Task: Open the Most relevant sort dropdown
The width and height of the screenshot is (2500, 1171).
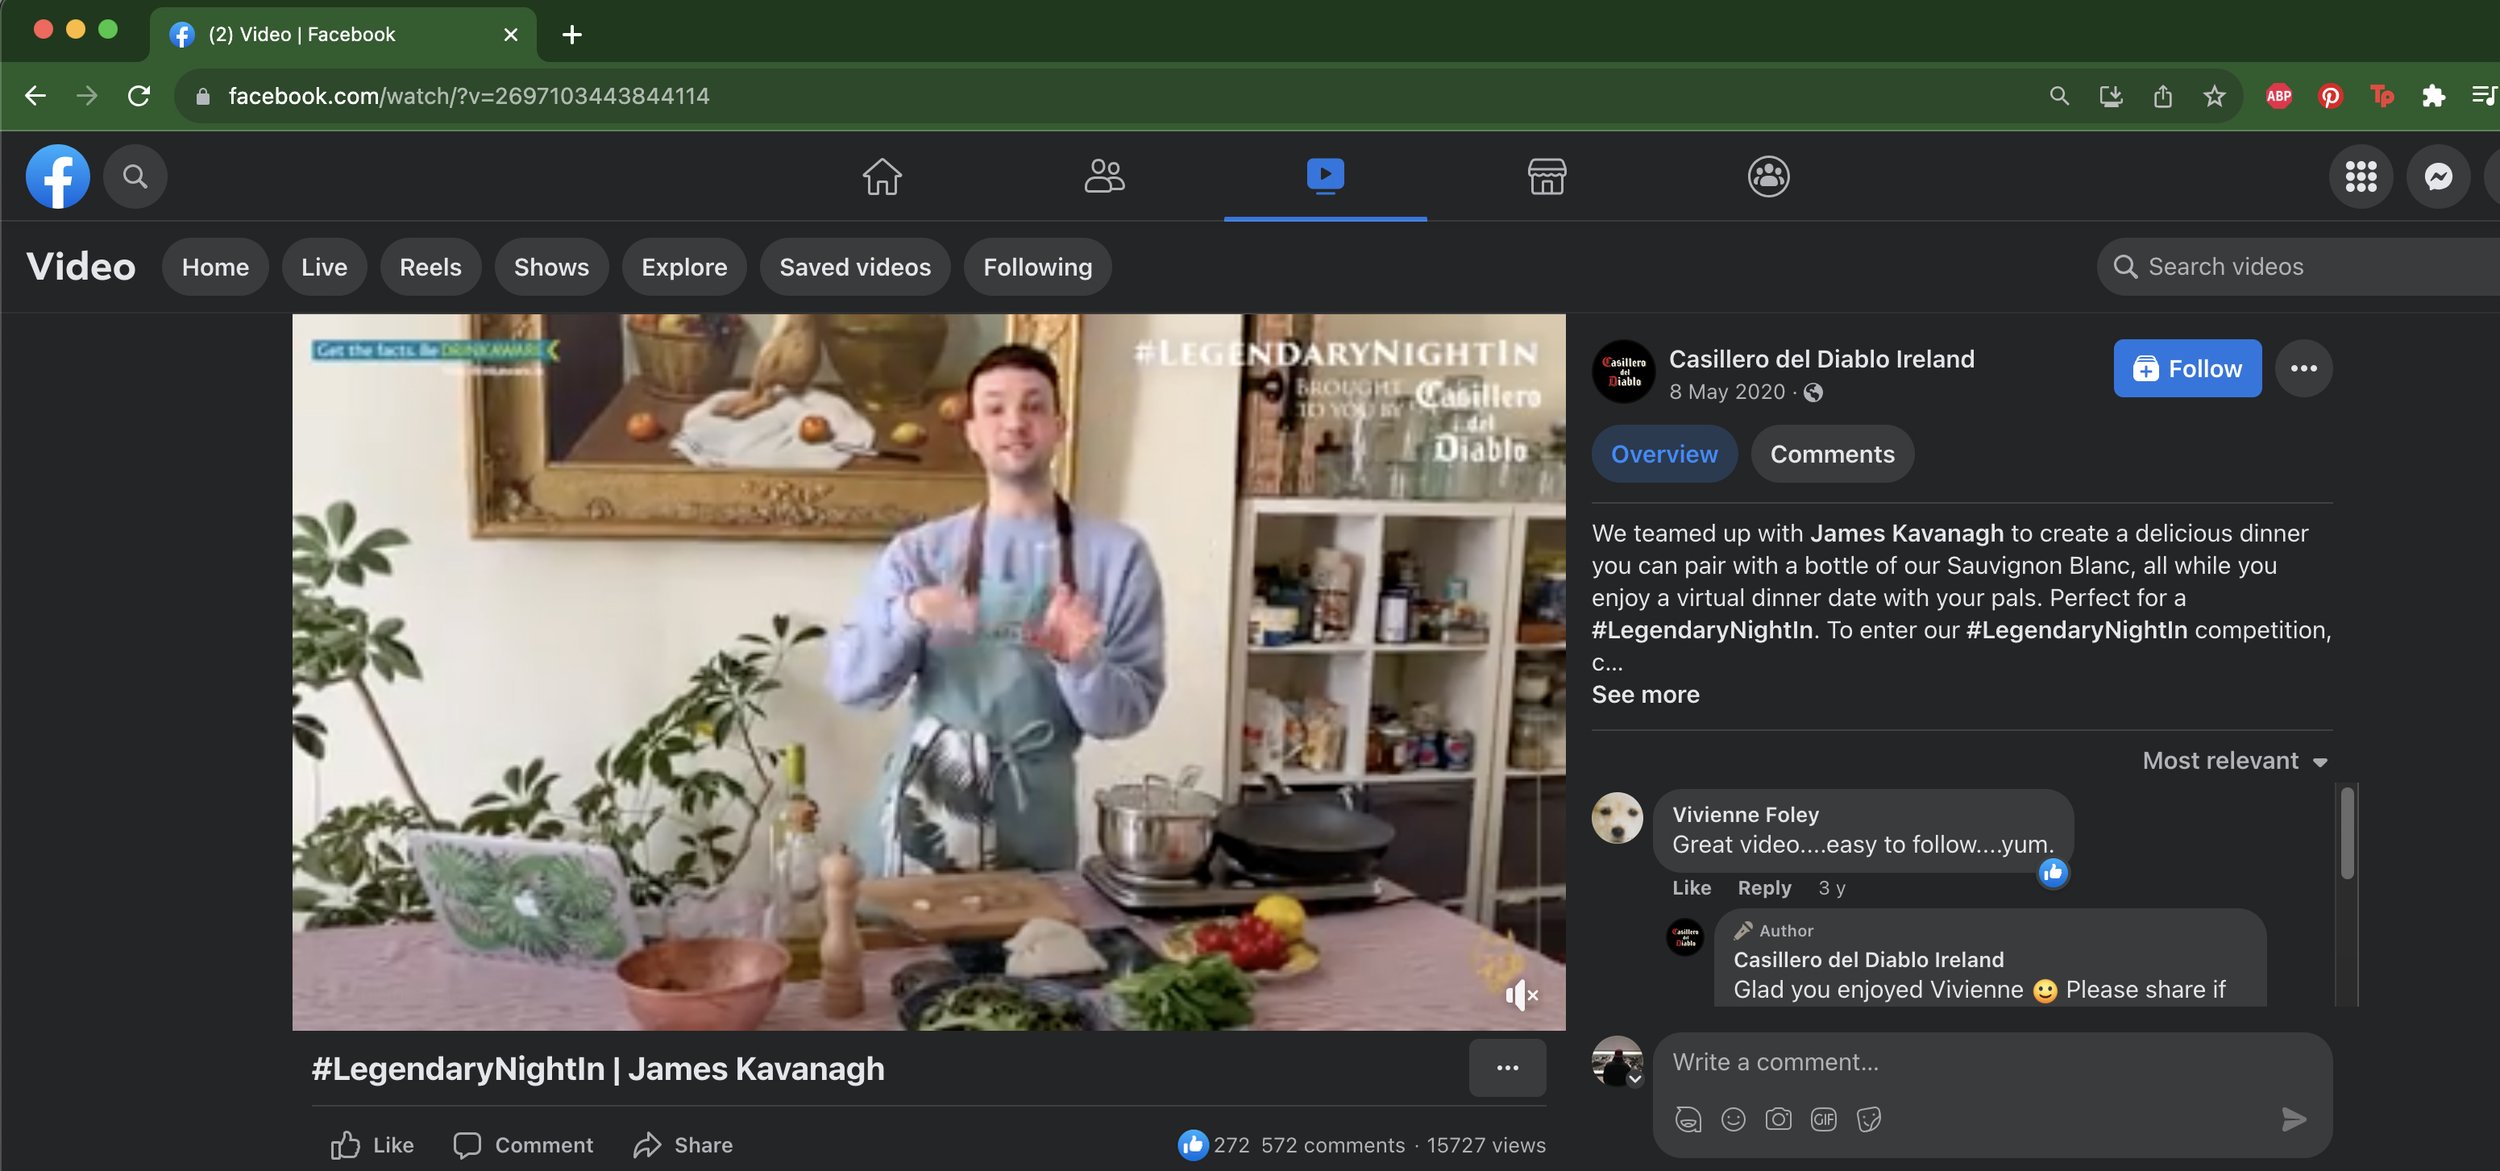Action: click(2235, 761)
